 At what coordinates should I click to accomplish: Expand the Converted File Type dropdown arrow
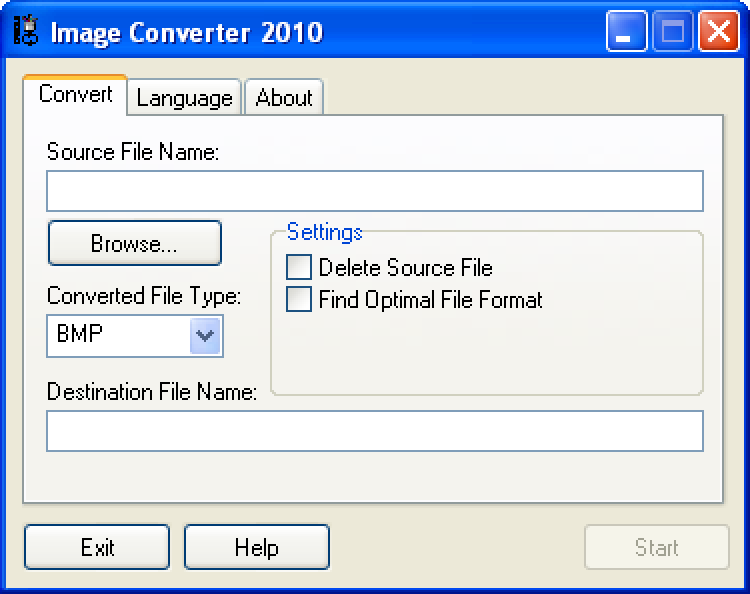pos(205,335)
